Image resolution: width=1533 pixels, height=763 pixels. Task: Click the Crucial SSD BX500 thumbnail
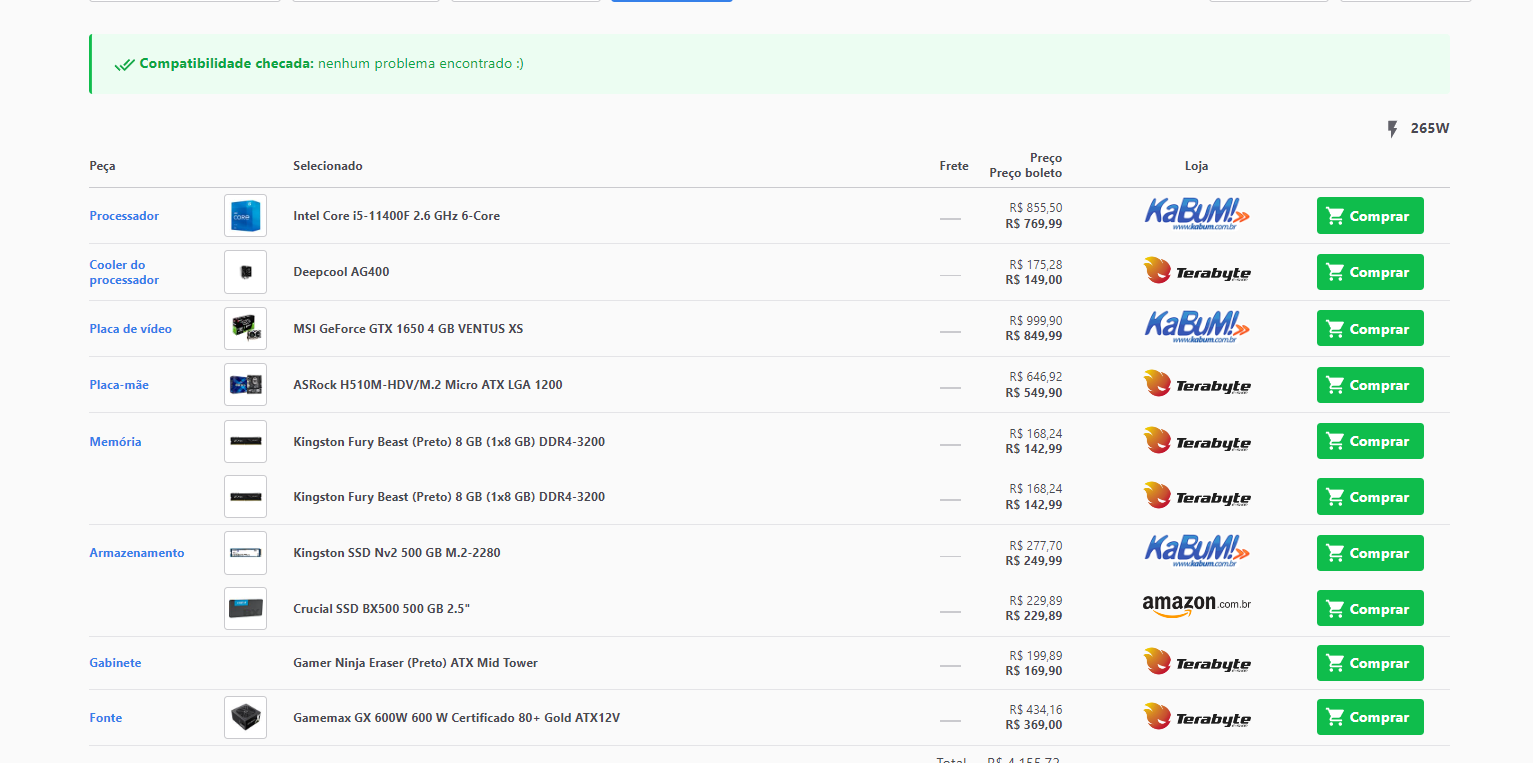point(245,609)
